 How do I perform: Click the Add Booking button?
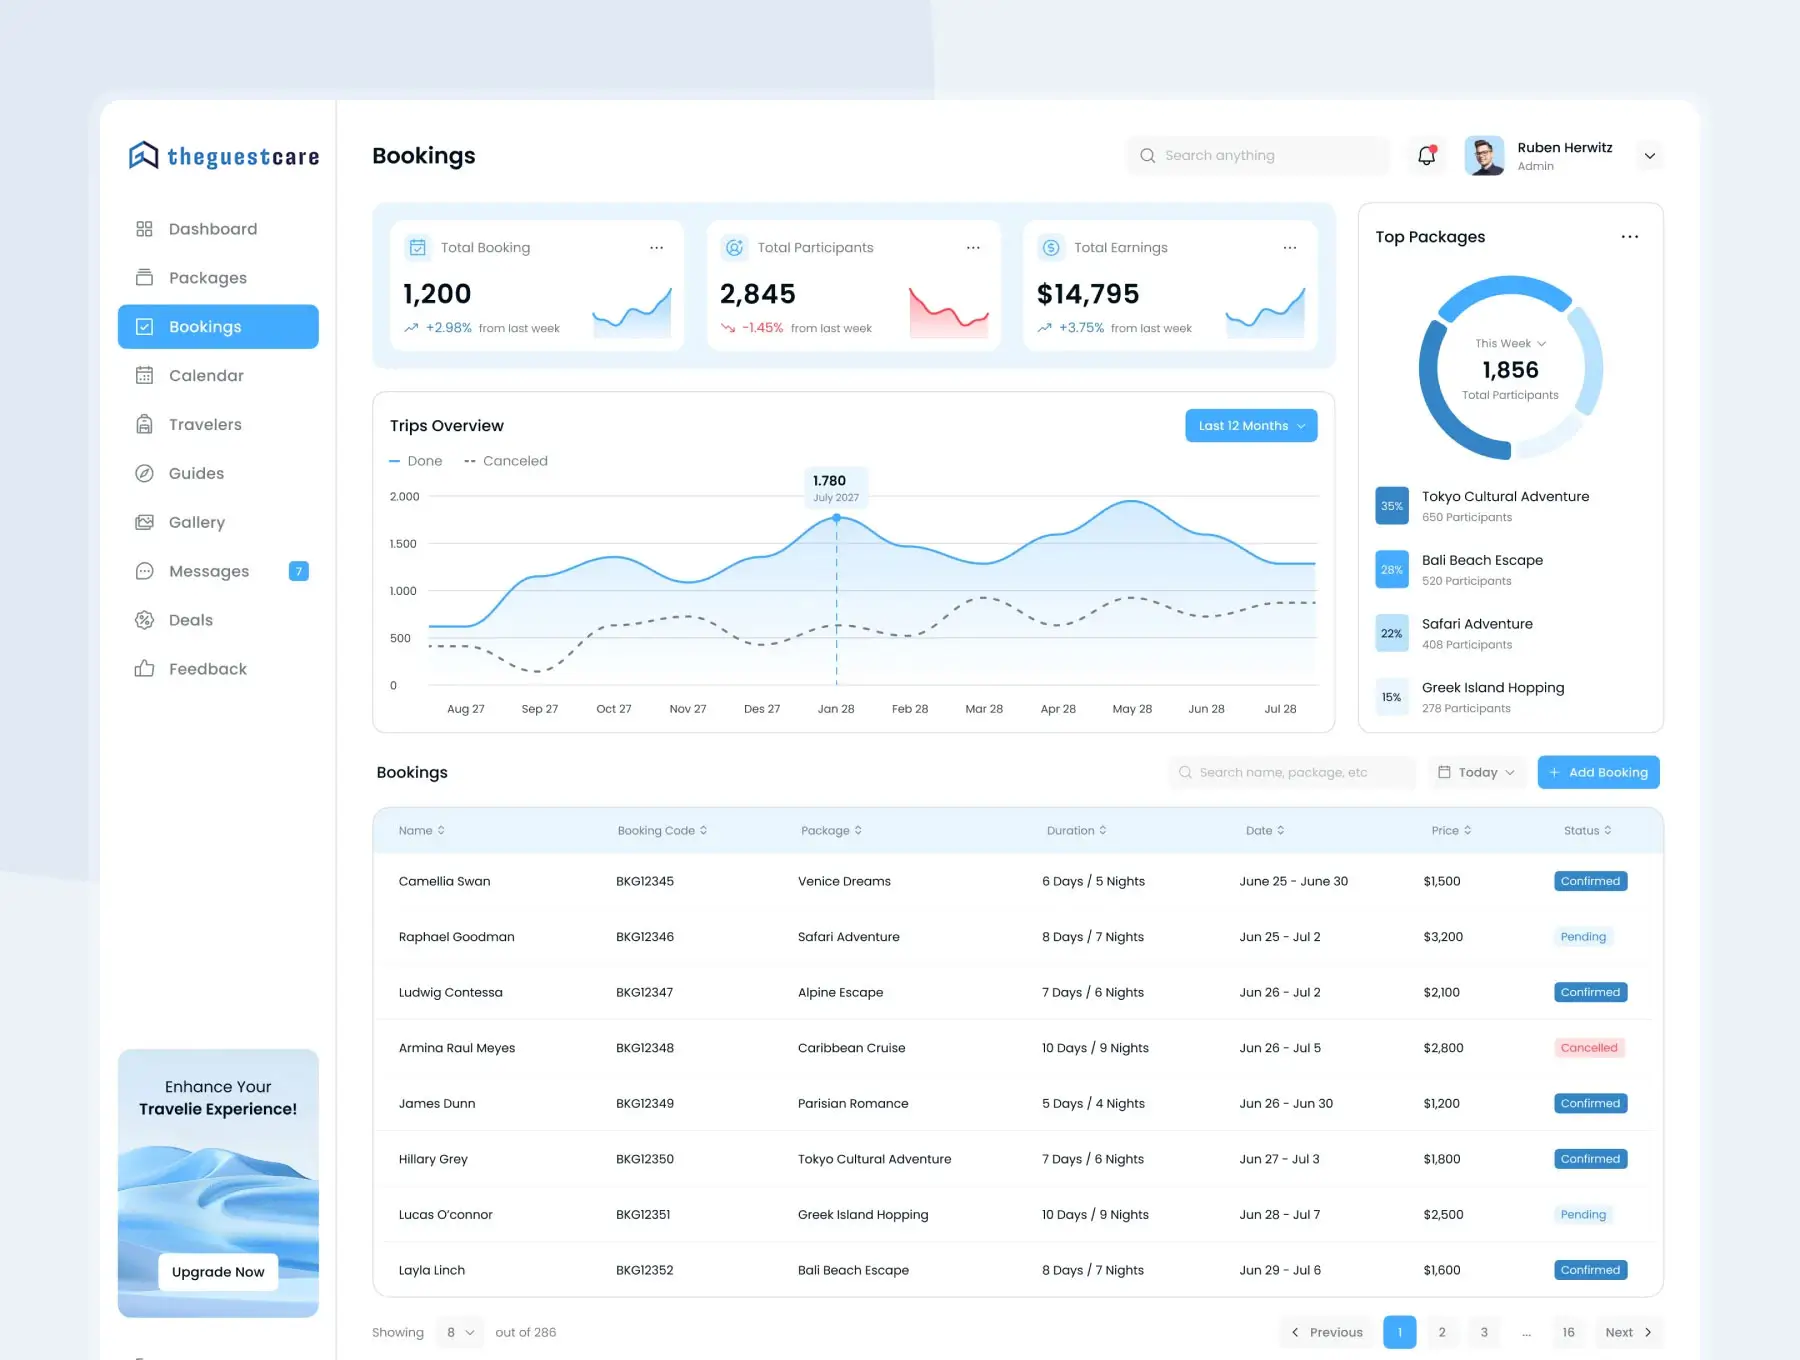point(1598,773)
